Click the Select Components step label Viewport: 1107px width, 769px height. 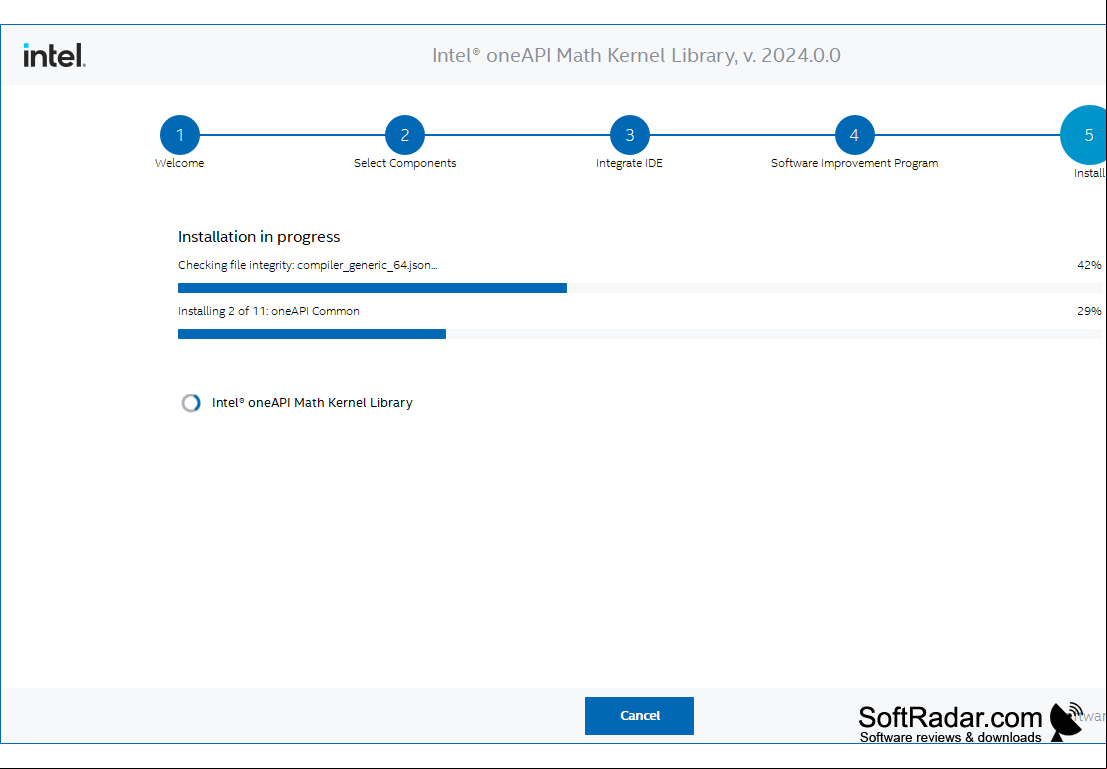coord(405,163)
